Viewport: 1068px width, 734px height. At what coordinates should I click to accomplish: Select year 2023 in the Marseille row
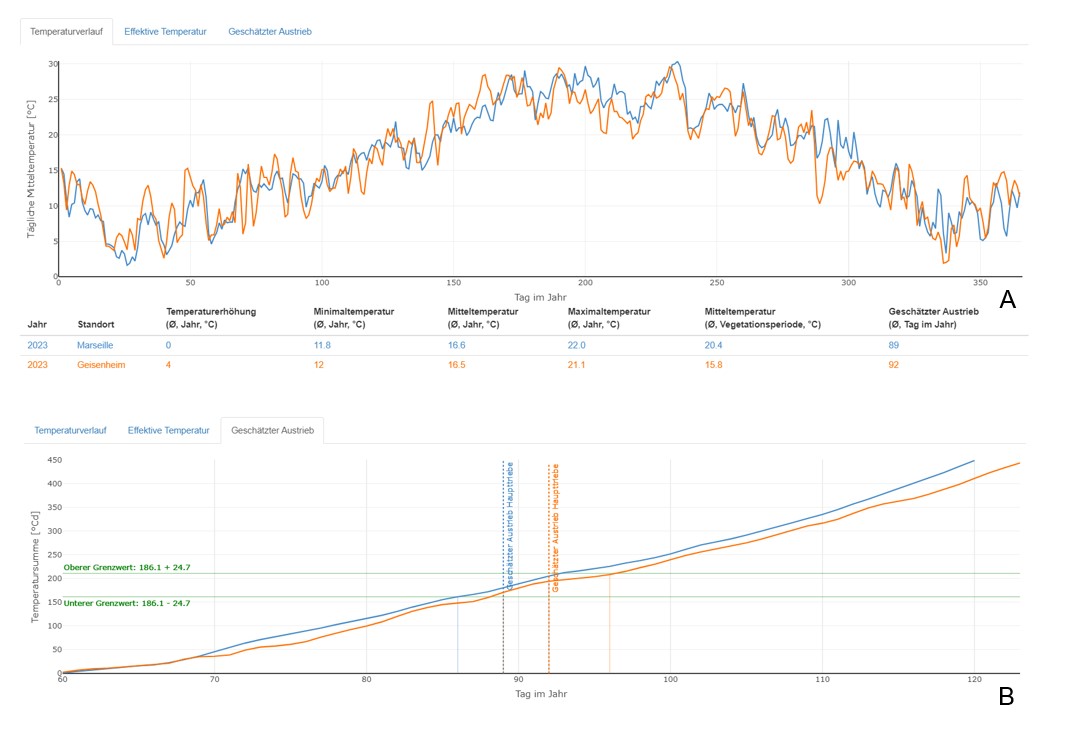point(37,345)
